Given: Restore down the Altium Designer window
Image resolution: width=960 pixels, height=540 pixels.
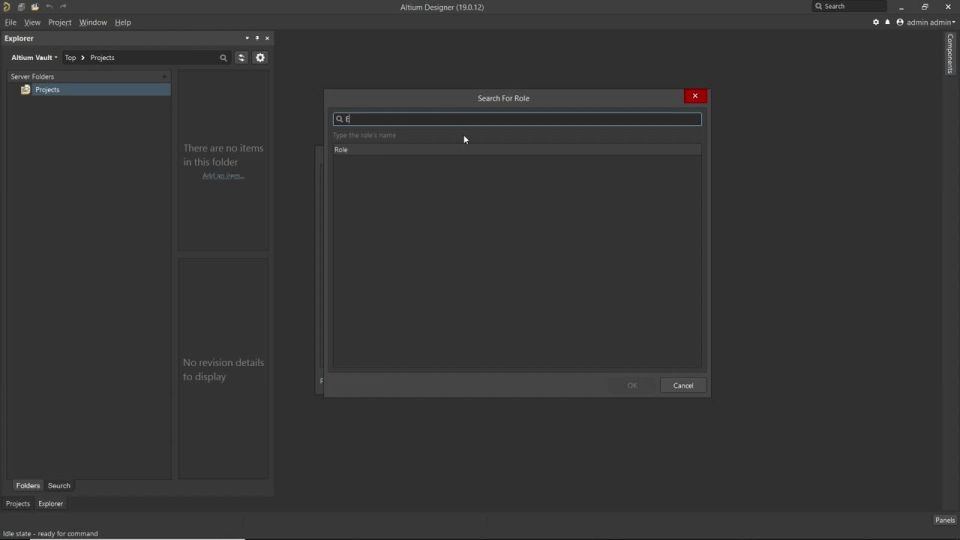Looking at the screenshot, I should tap(924, 7).
